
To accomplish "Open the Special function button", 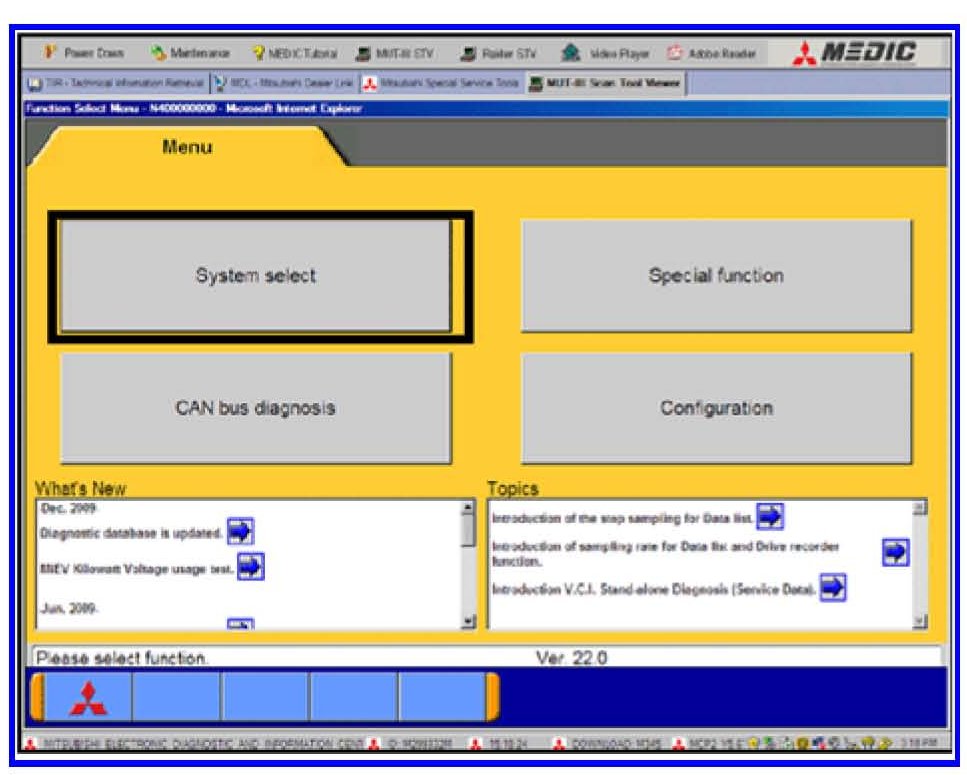I will pyautogui.click(x=716, y=276).
